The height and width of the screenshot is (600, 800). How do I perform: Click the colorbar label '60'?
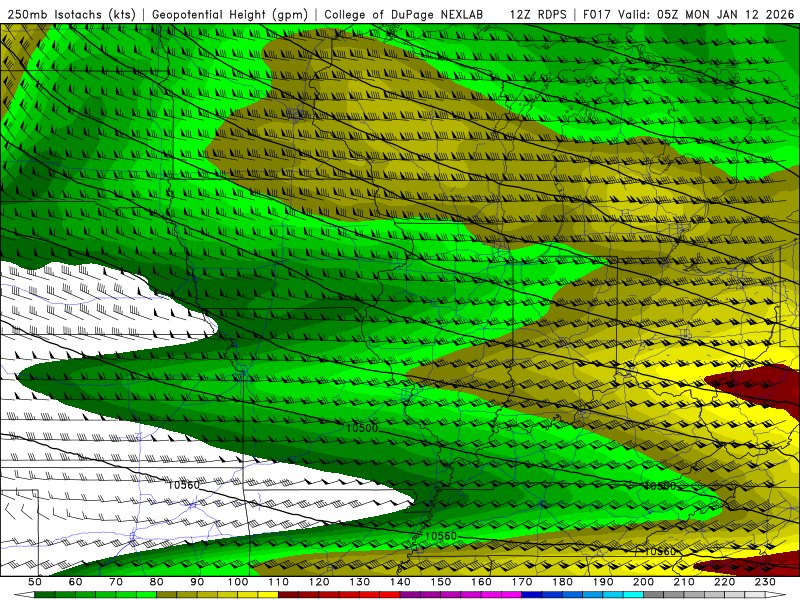[x=75, y=582]
